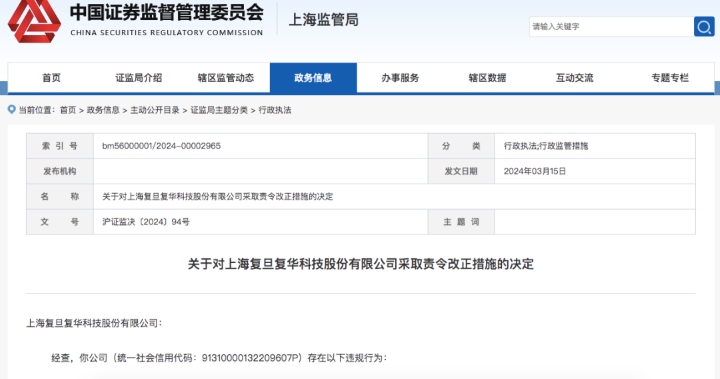This screenshot has width=720, height=379.
Task: Click the 分类 label cell
Action: tap(461, 146)
